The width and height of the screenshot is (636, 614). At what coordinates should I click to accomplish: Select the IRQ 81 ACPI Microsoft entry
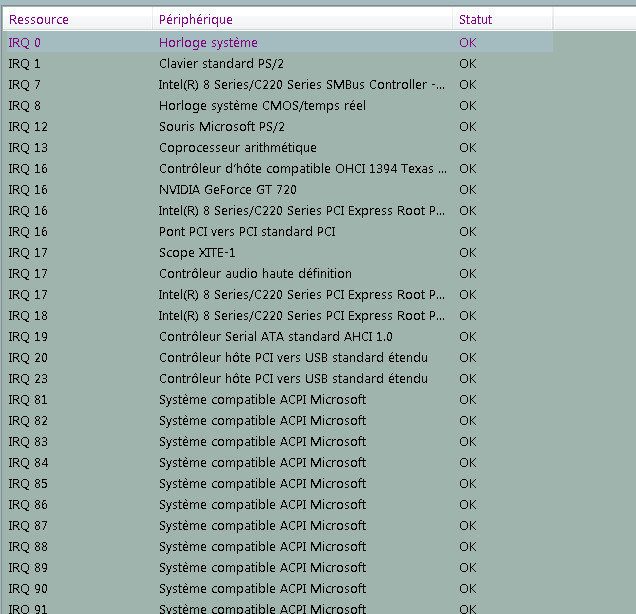click(x=262, y=399)
